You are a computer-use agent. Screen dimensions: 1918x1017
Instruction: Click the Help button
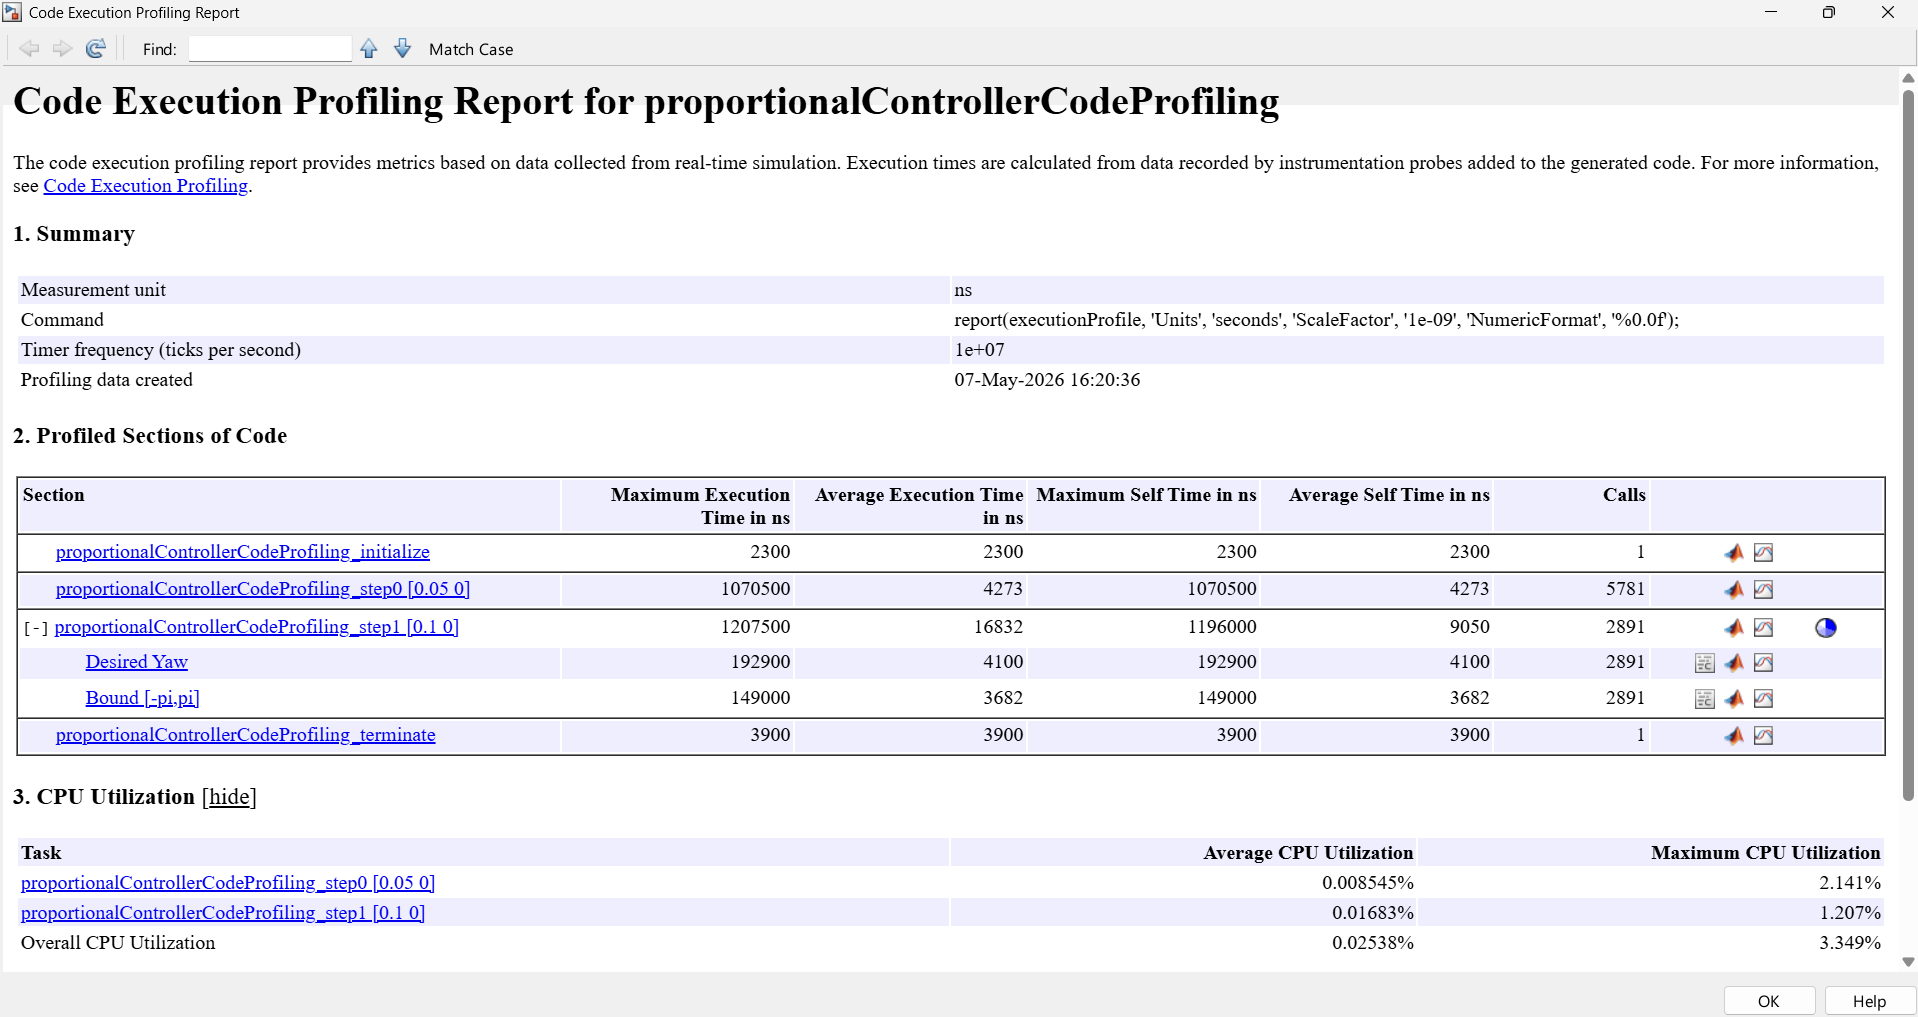tap(1869, 1001)
